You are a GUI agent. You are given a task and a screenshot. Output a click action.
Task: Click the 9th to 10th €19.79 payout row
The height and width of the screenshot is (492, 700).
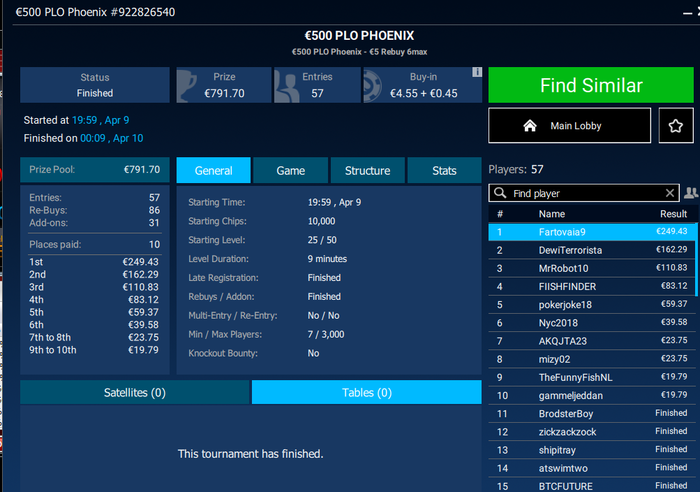pyautogui.click(x=94, y=350)
